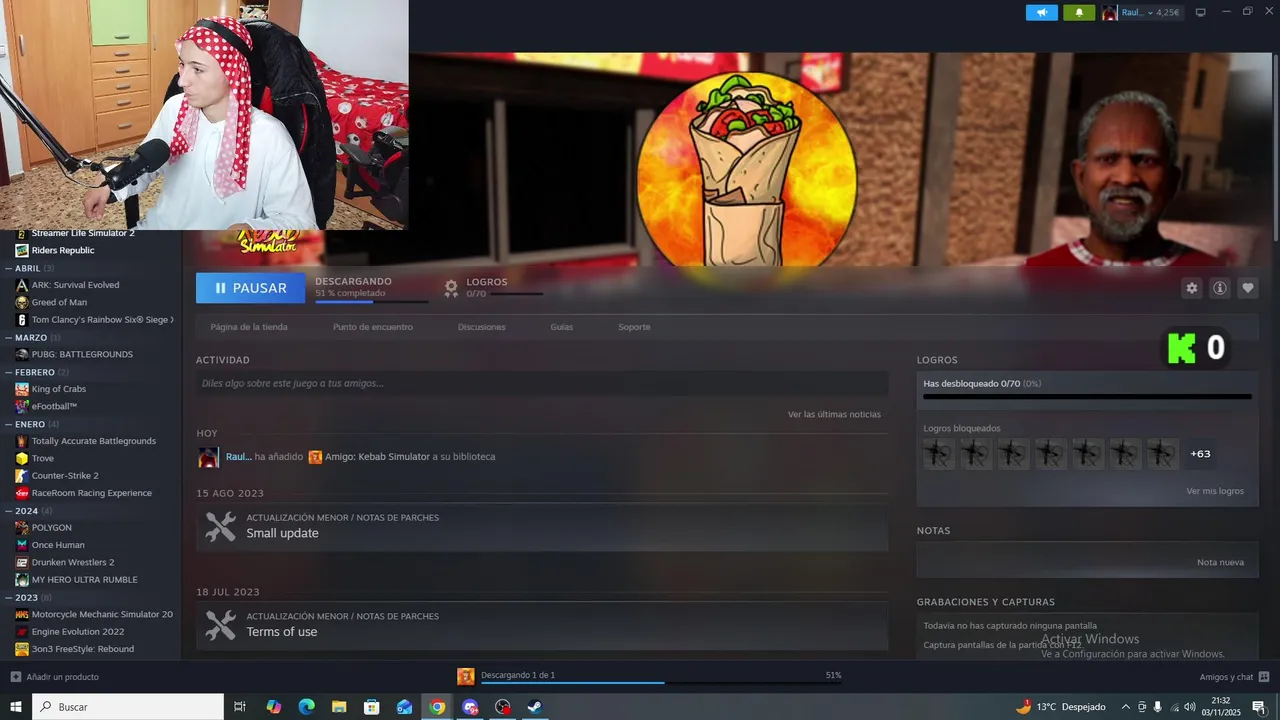Pause the Kebab Simulator download
The height and width of the screenshot is (720, 1280).
pos(250,288)
